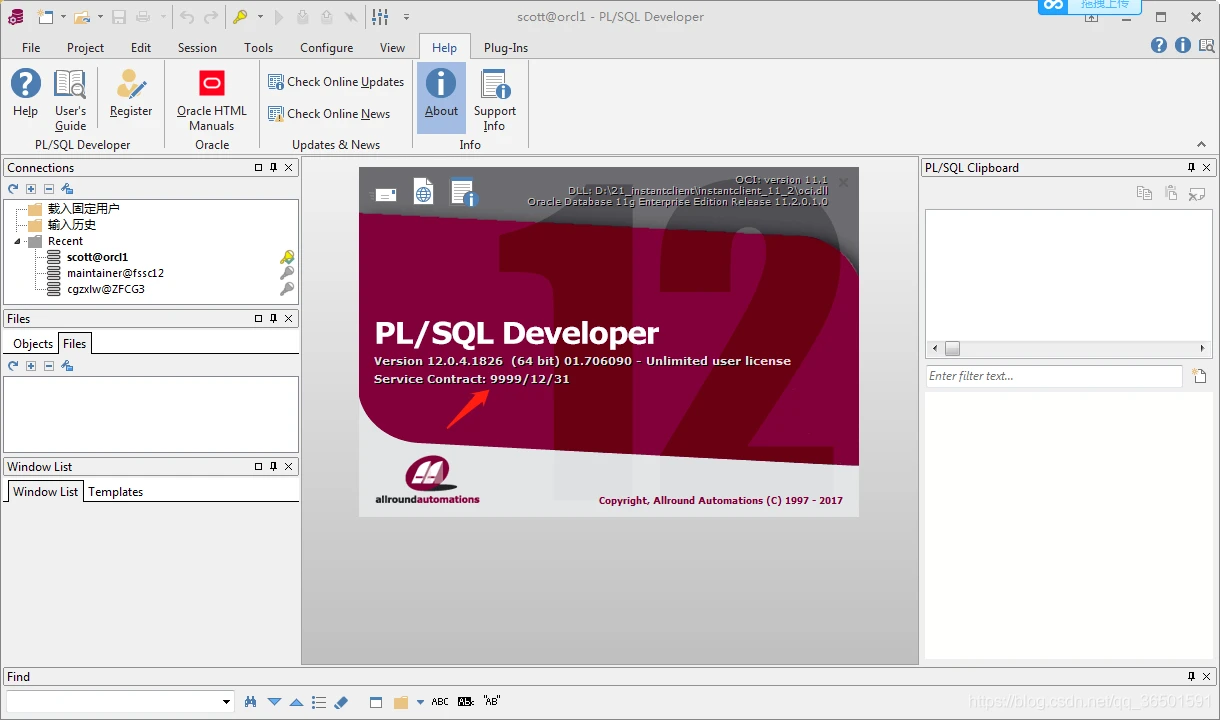The width and height of the screenshot is (1220, 720).
Task: Click Check Online Updates
Action: (x=335, y=82)
